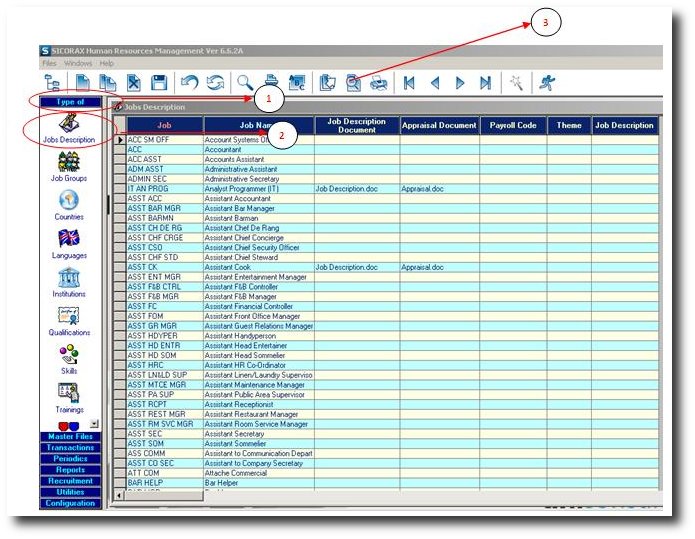Click the Undo arrow in toolbar
The height and width of the screenshot is (539, 695).
(189, 83)
